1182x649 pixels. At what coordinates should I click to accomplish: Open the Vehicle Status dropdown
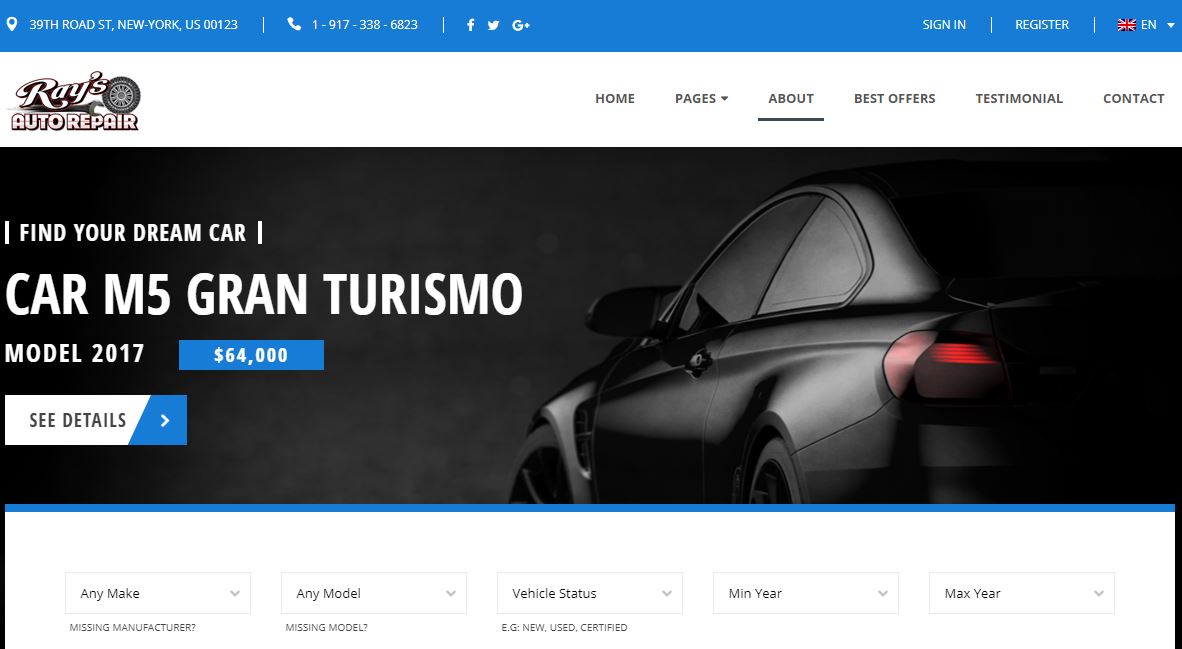pyautogui.click(x=590, y=593)
